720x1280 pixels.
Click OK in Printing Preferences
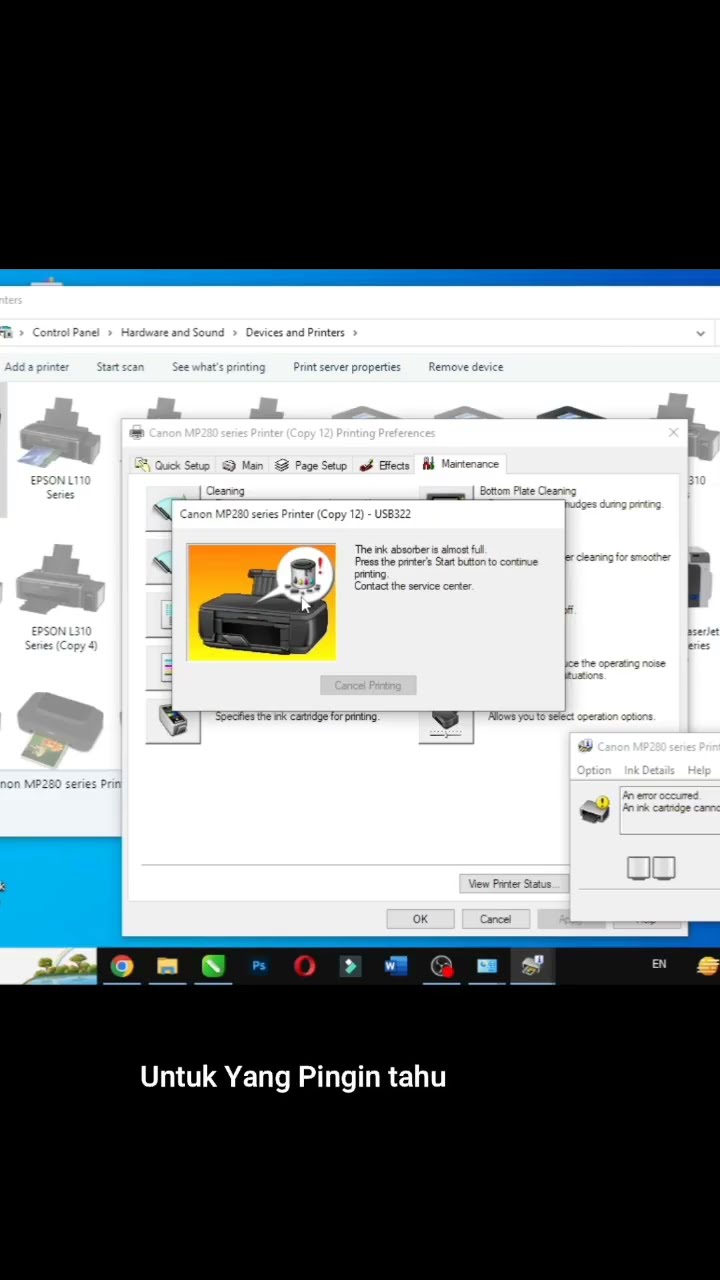coord(420,919)
